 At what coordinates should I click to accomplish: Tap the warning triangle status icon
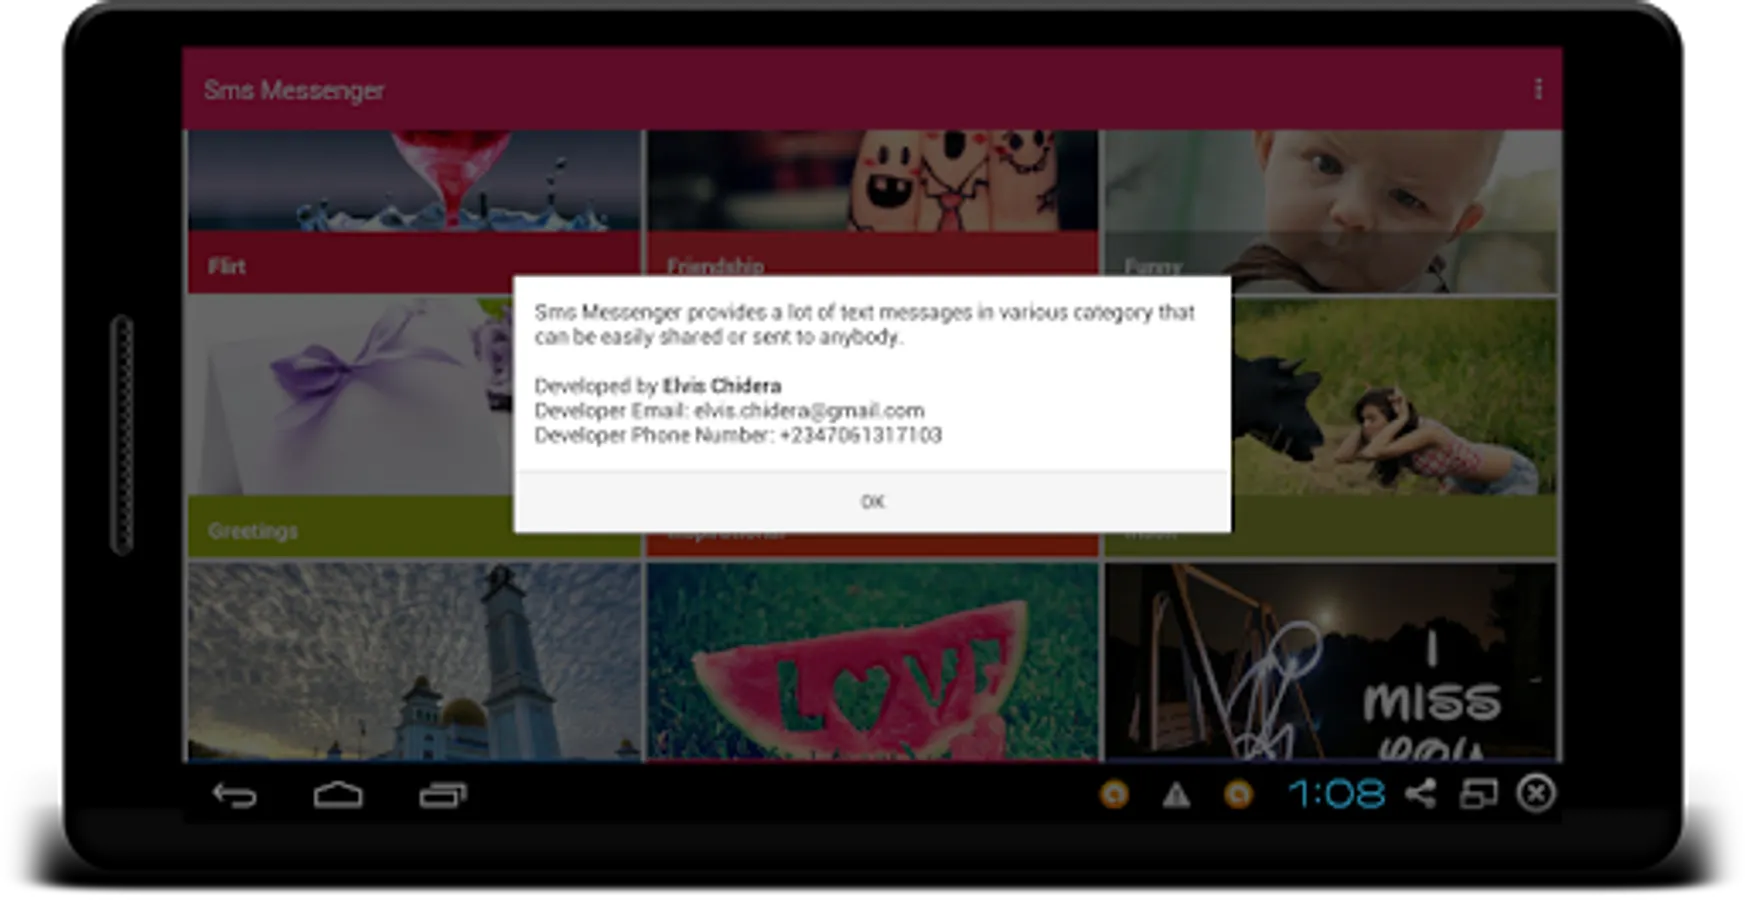click(x=1176, y=795)
